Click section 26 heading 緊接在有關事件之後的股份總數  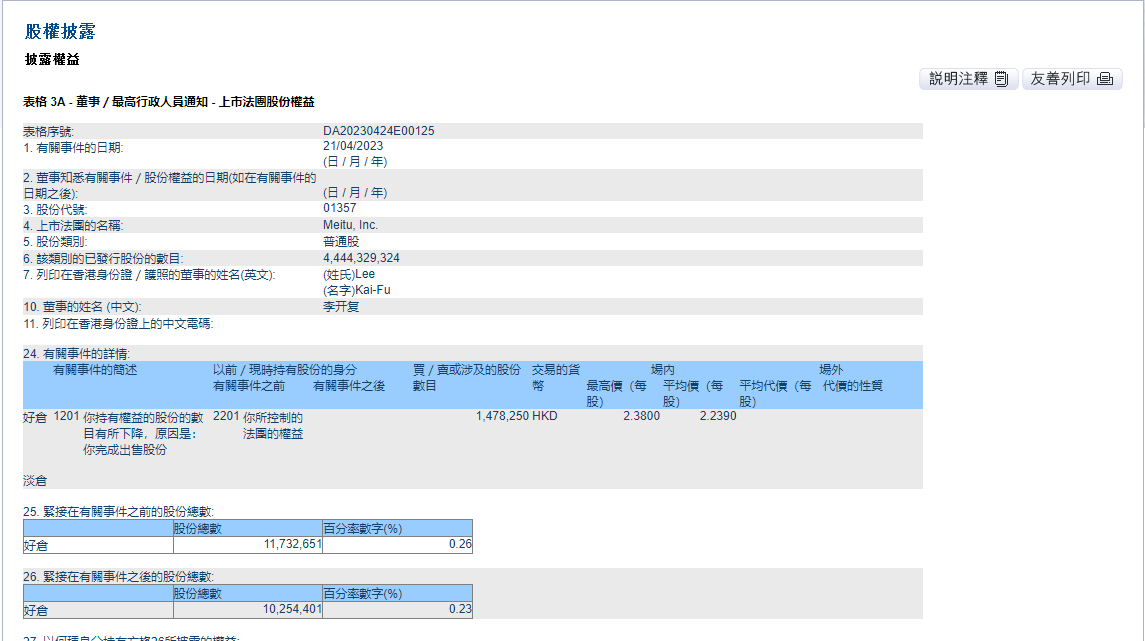tap(118, 577)
